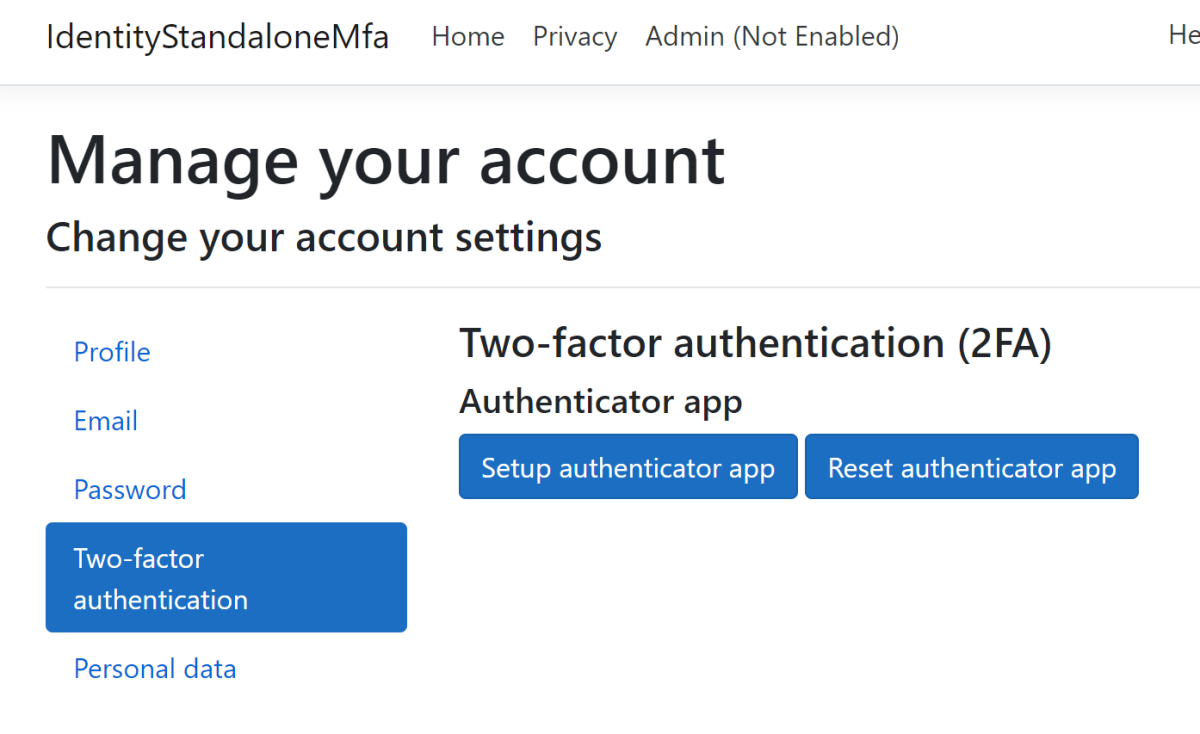
Task: Click the Two-factor authentication (2FA) heading
Action: click(755, 343)
